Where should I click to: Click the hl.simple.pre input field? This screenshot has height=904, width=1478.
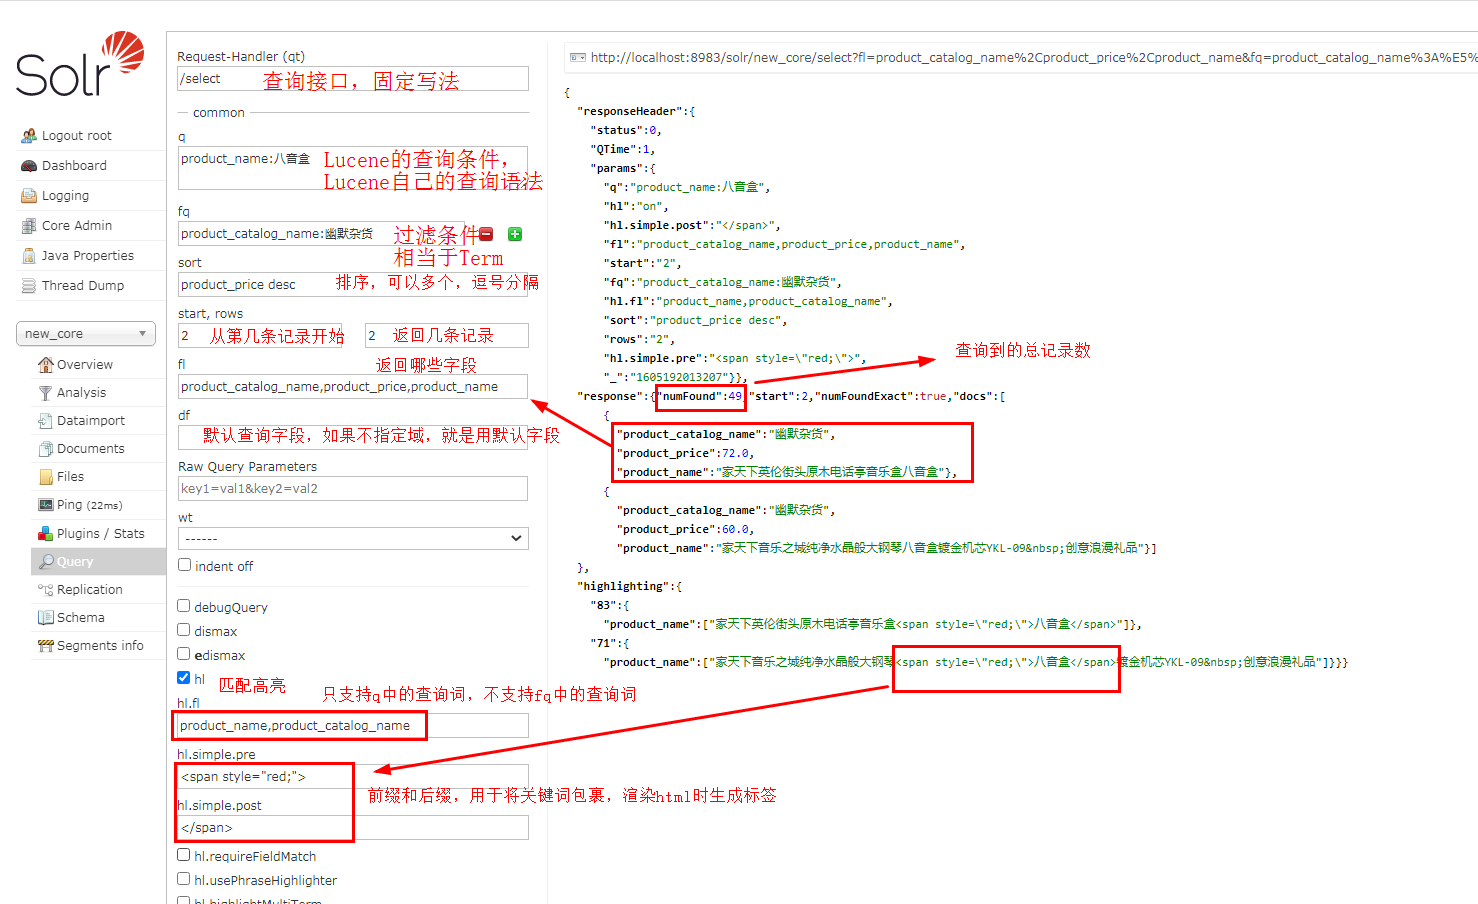(x=353, y=776)
